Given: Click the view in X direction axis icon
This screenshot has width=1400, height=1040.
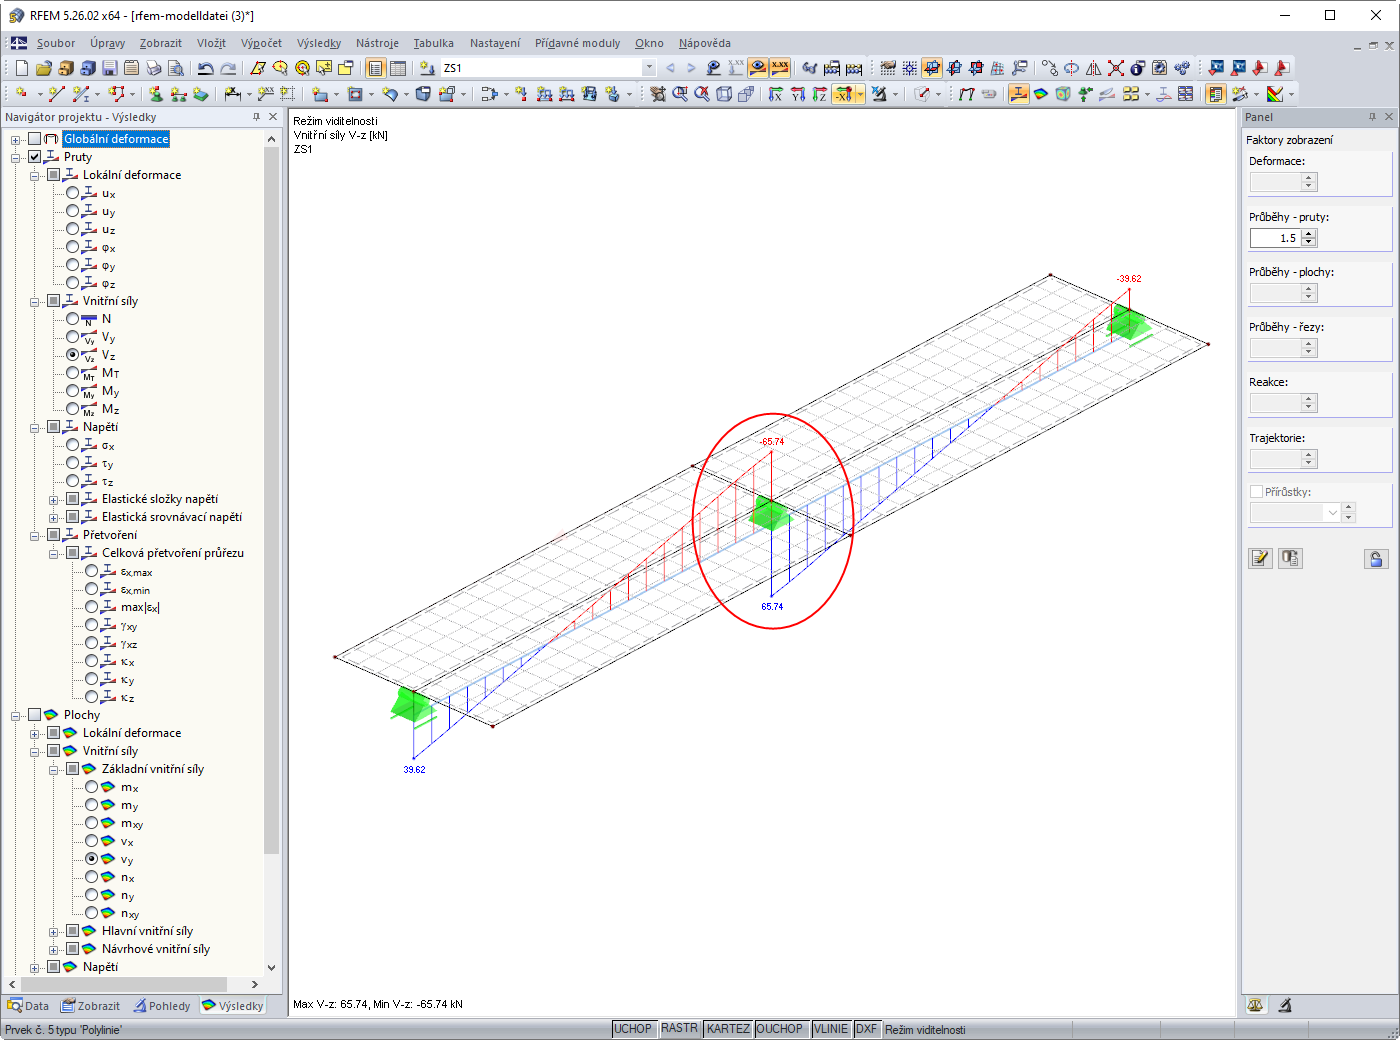Looking at the screenshot, I should coord(776,94).
